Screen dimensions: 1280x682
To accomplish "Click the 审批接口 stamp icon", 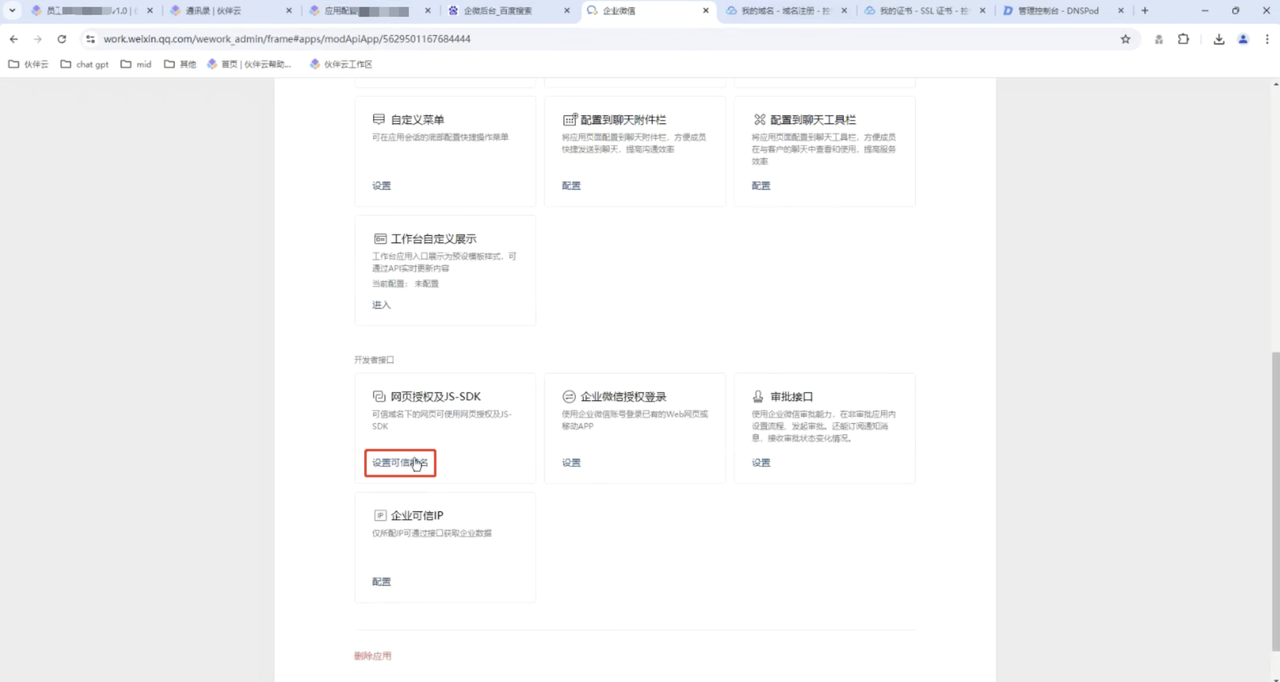I will point(759,397).
